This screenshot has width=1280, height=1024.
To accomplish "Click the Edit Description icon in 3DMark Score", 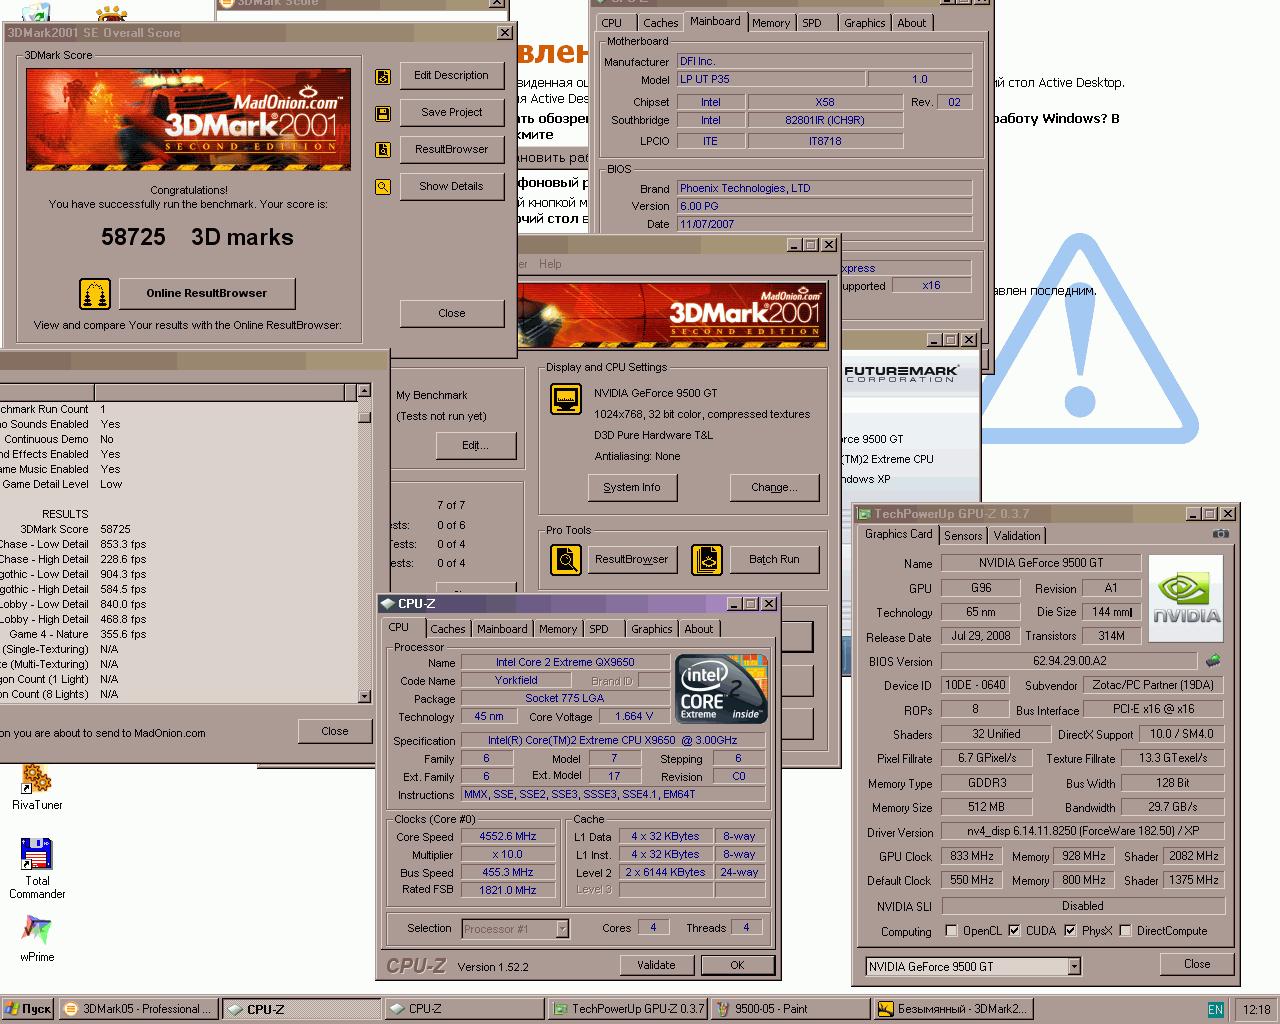I will [x=383, y=77].
